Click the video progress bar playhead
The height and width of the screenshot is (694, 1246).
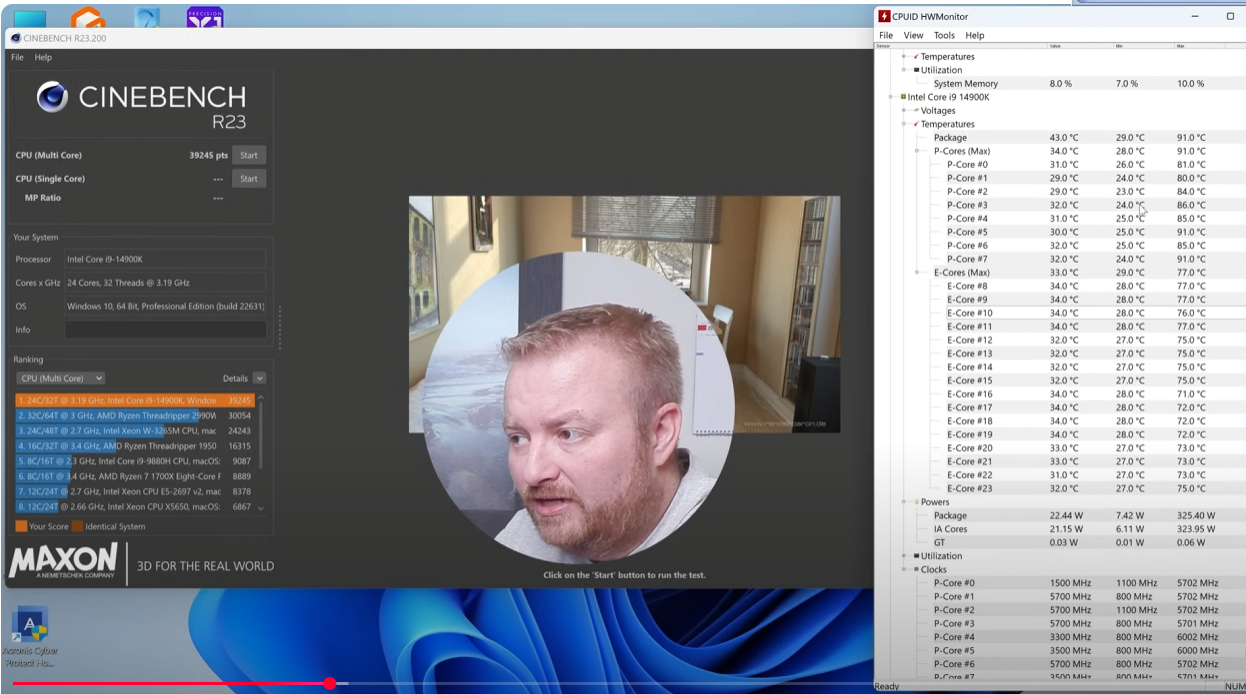click(330, 683)
